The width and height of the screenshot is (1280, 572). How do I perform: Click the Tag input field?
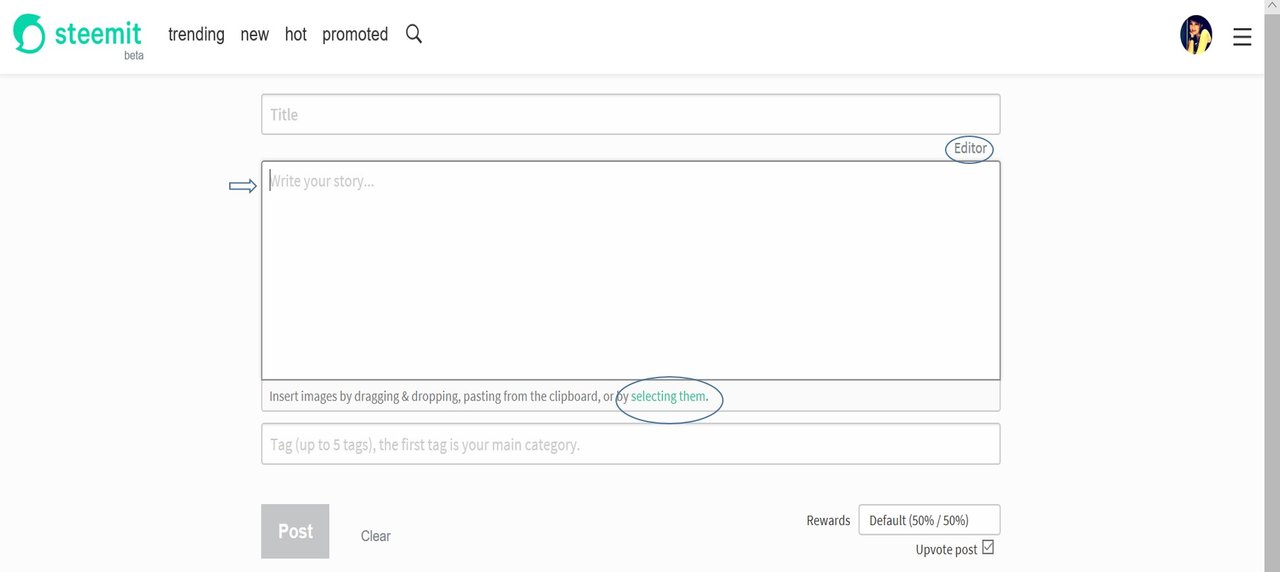tap(631, 444)
